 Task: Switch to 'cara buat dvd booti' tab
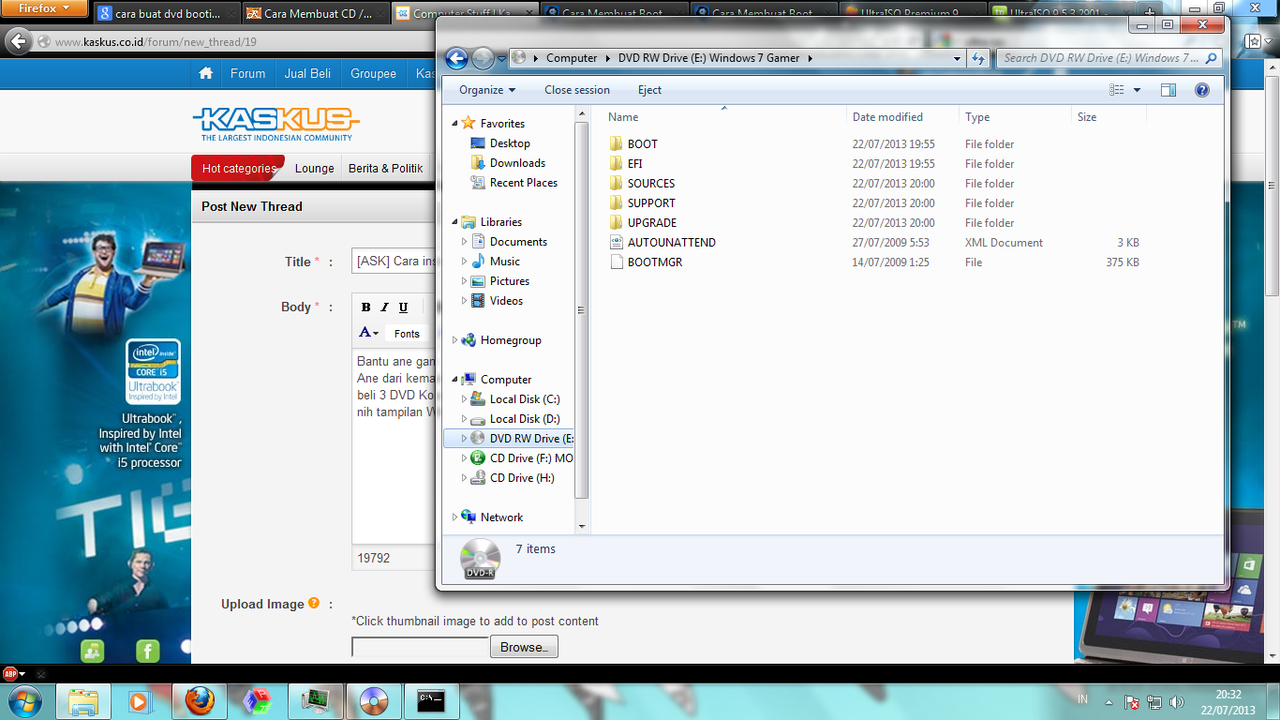(x=166, y=14)
